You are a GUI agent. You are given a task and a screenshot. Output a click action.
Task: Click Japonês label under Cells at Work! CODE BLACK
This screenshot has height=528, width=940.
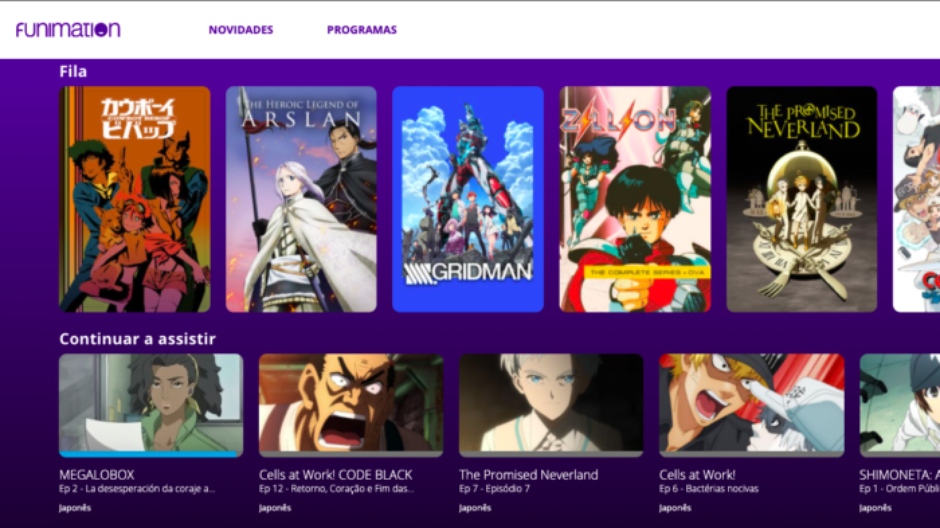[x=275, y=508]
